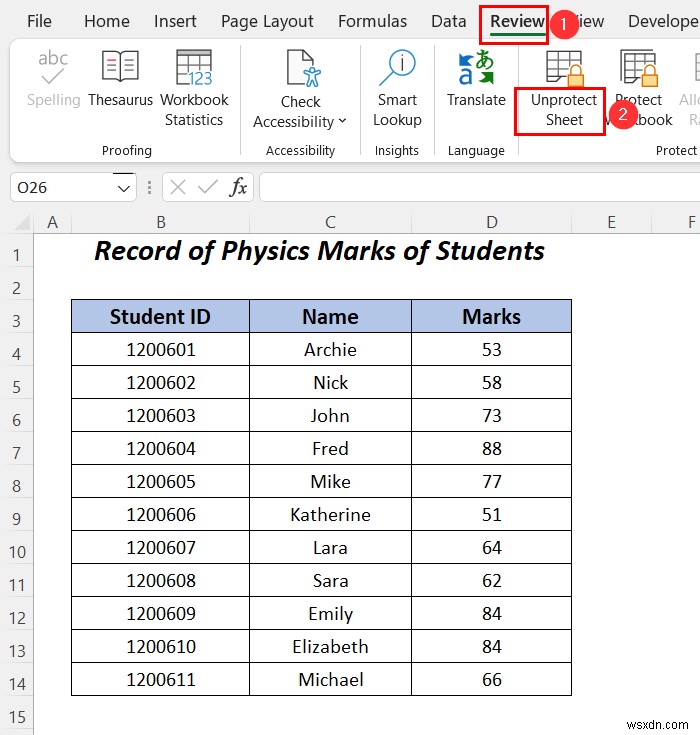
Task: Select column E header
Action: (x=611, y=222)
